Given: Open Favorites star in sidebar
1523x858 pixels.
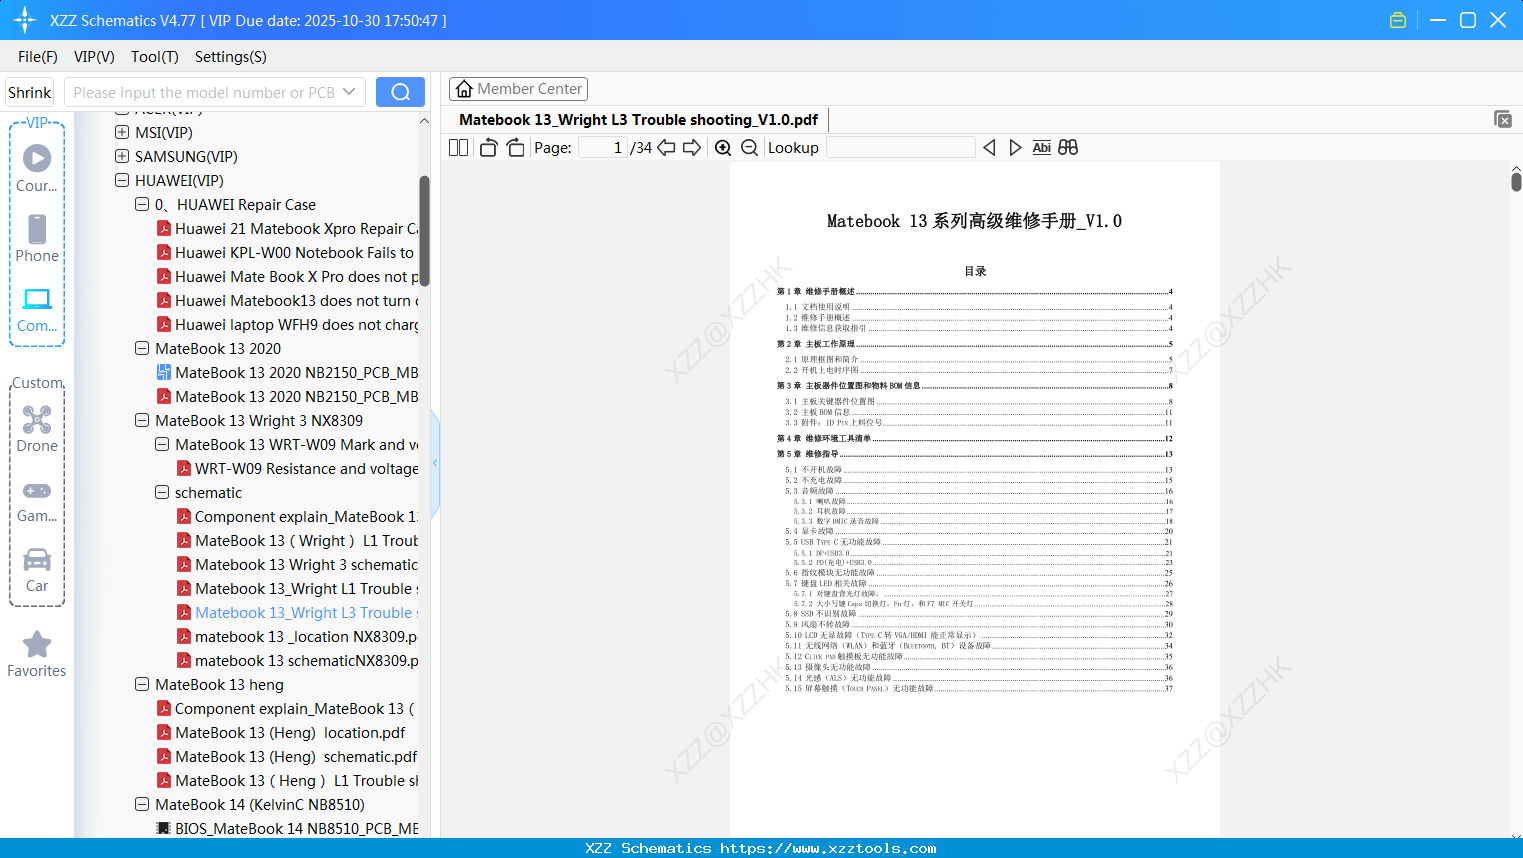Looking at the screenshot, I should (37, 654).
